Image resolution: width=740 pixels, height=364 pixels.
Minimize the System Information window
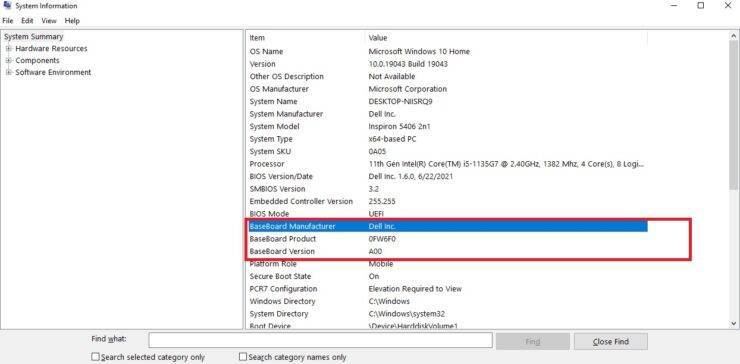(674, 6)
